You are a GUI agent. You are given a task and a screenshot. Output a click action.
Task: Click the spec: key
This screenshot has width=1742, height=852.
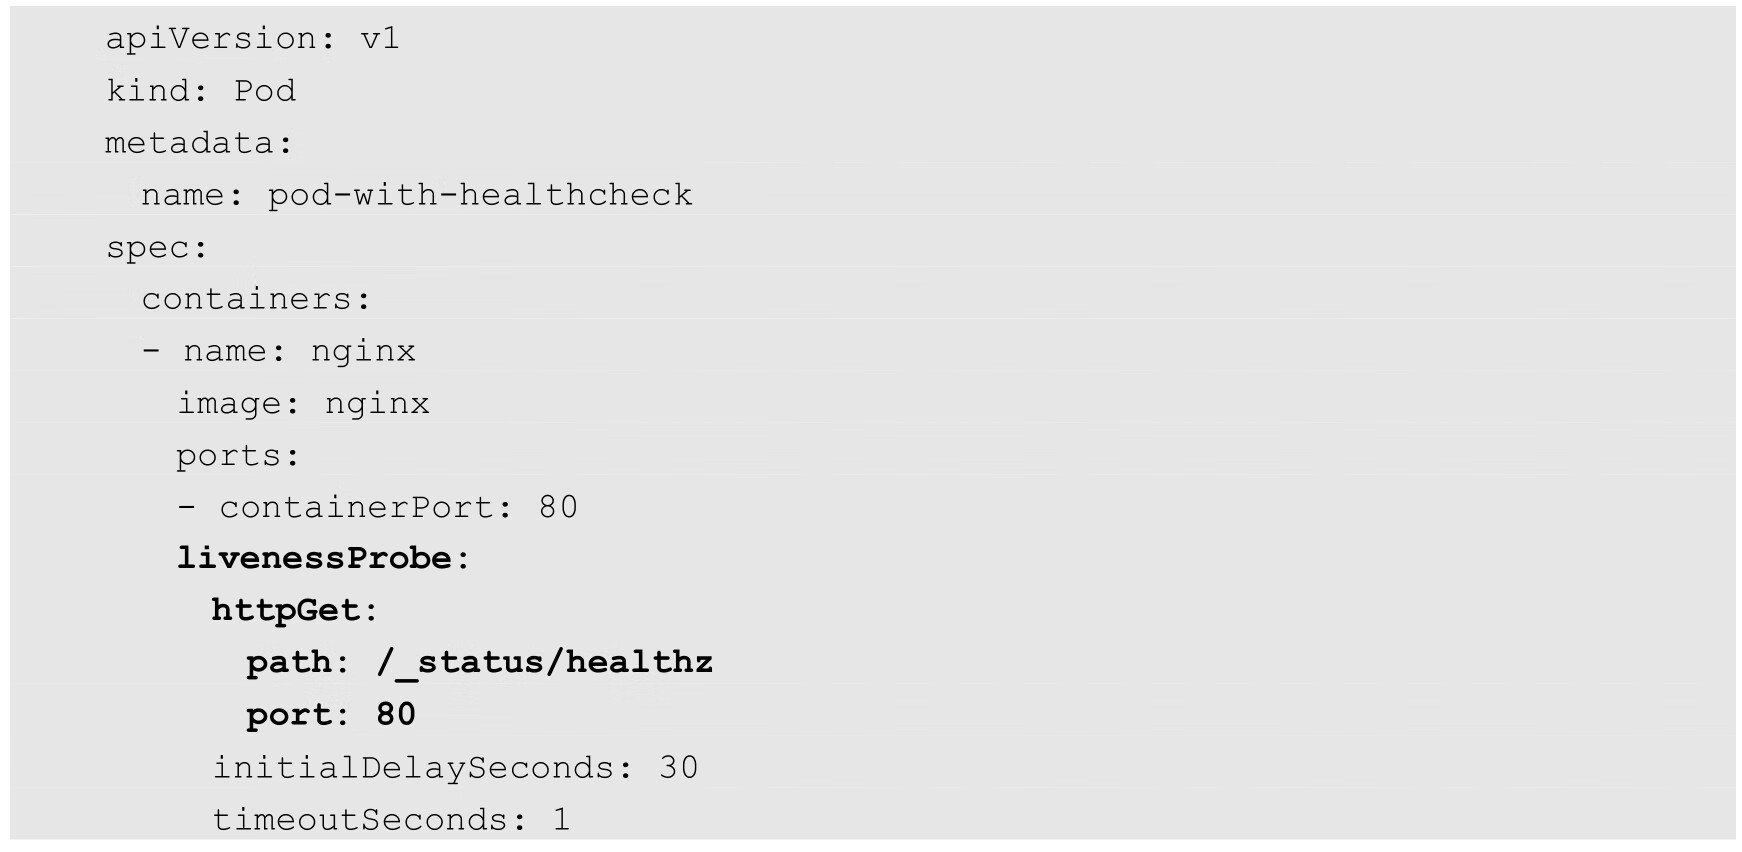pos(157,247)
